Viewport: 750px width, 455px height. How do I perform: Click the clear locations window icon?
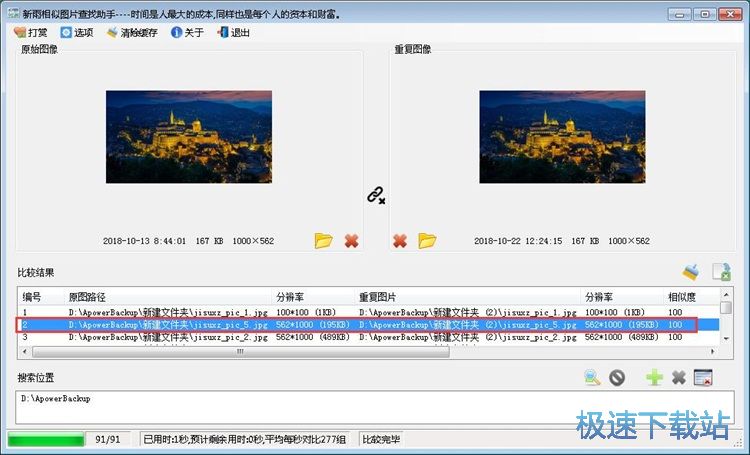(703, 377)
